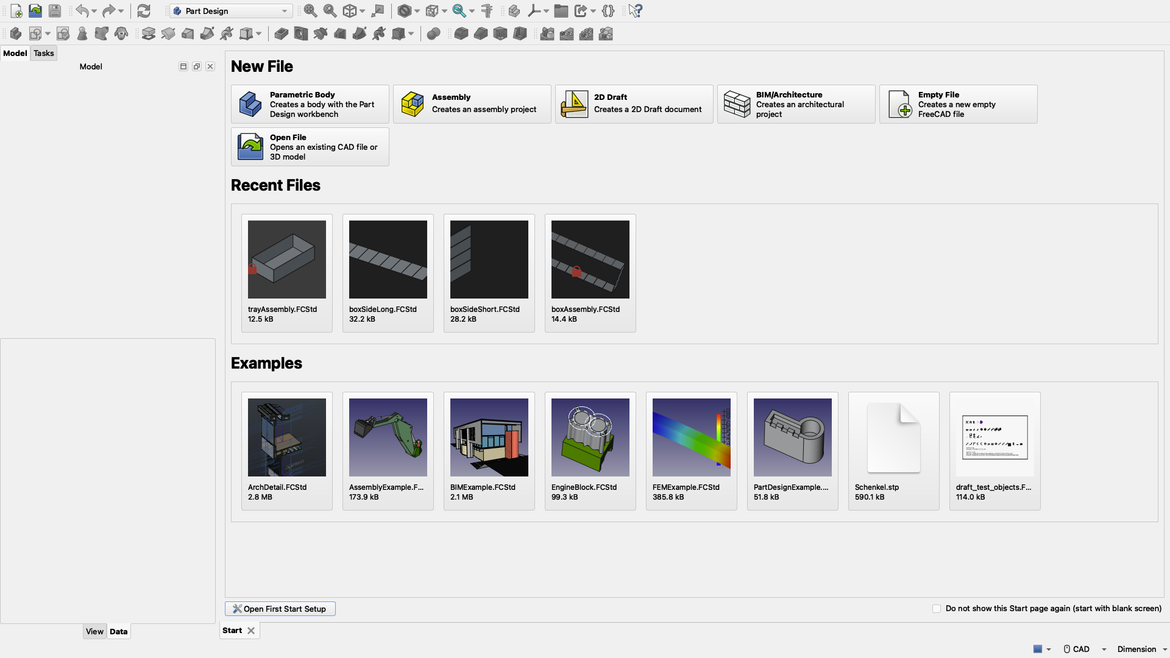Click the Undo icon in the toolbar

(x=83, y=10)
